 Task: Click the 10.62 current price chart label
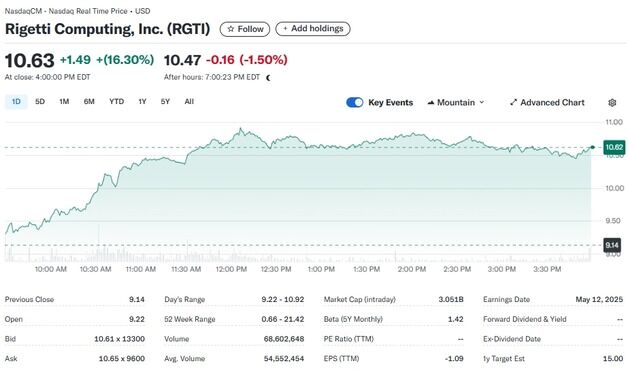point(614,147)
